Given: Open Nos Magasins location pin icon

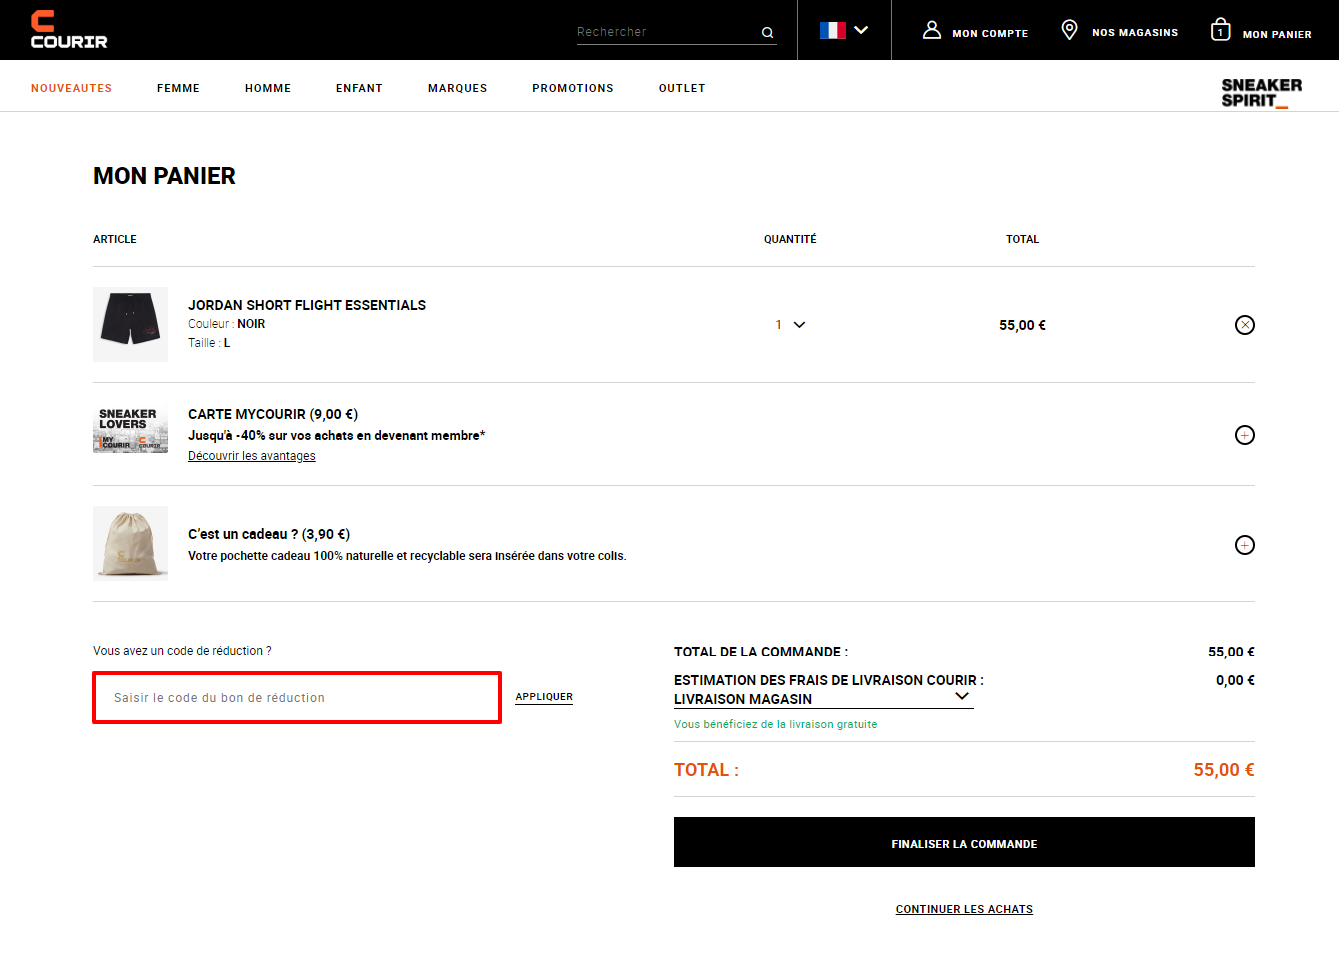Looking at the screenshot, I should 1069,30.
